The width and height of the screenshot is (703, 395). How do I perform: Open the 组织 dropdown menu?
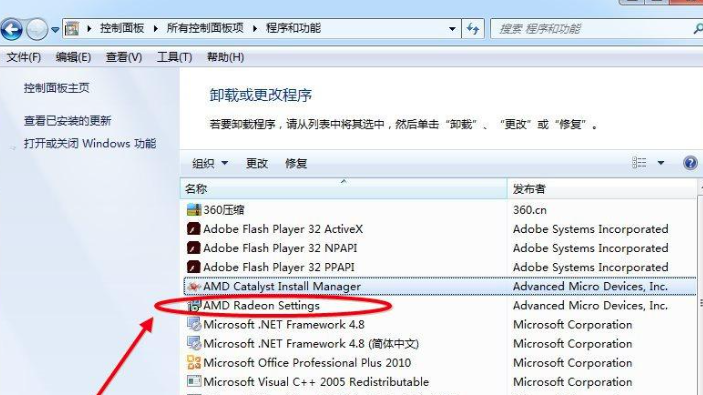coord(210,163)
